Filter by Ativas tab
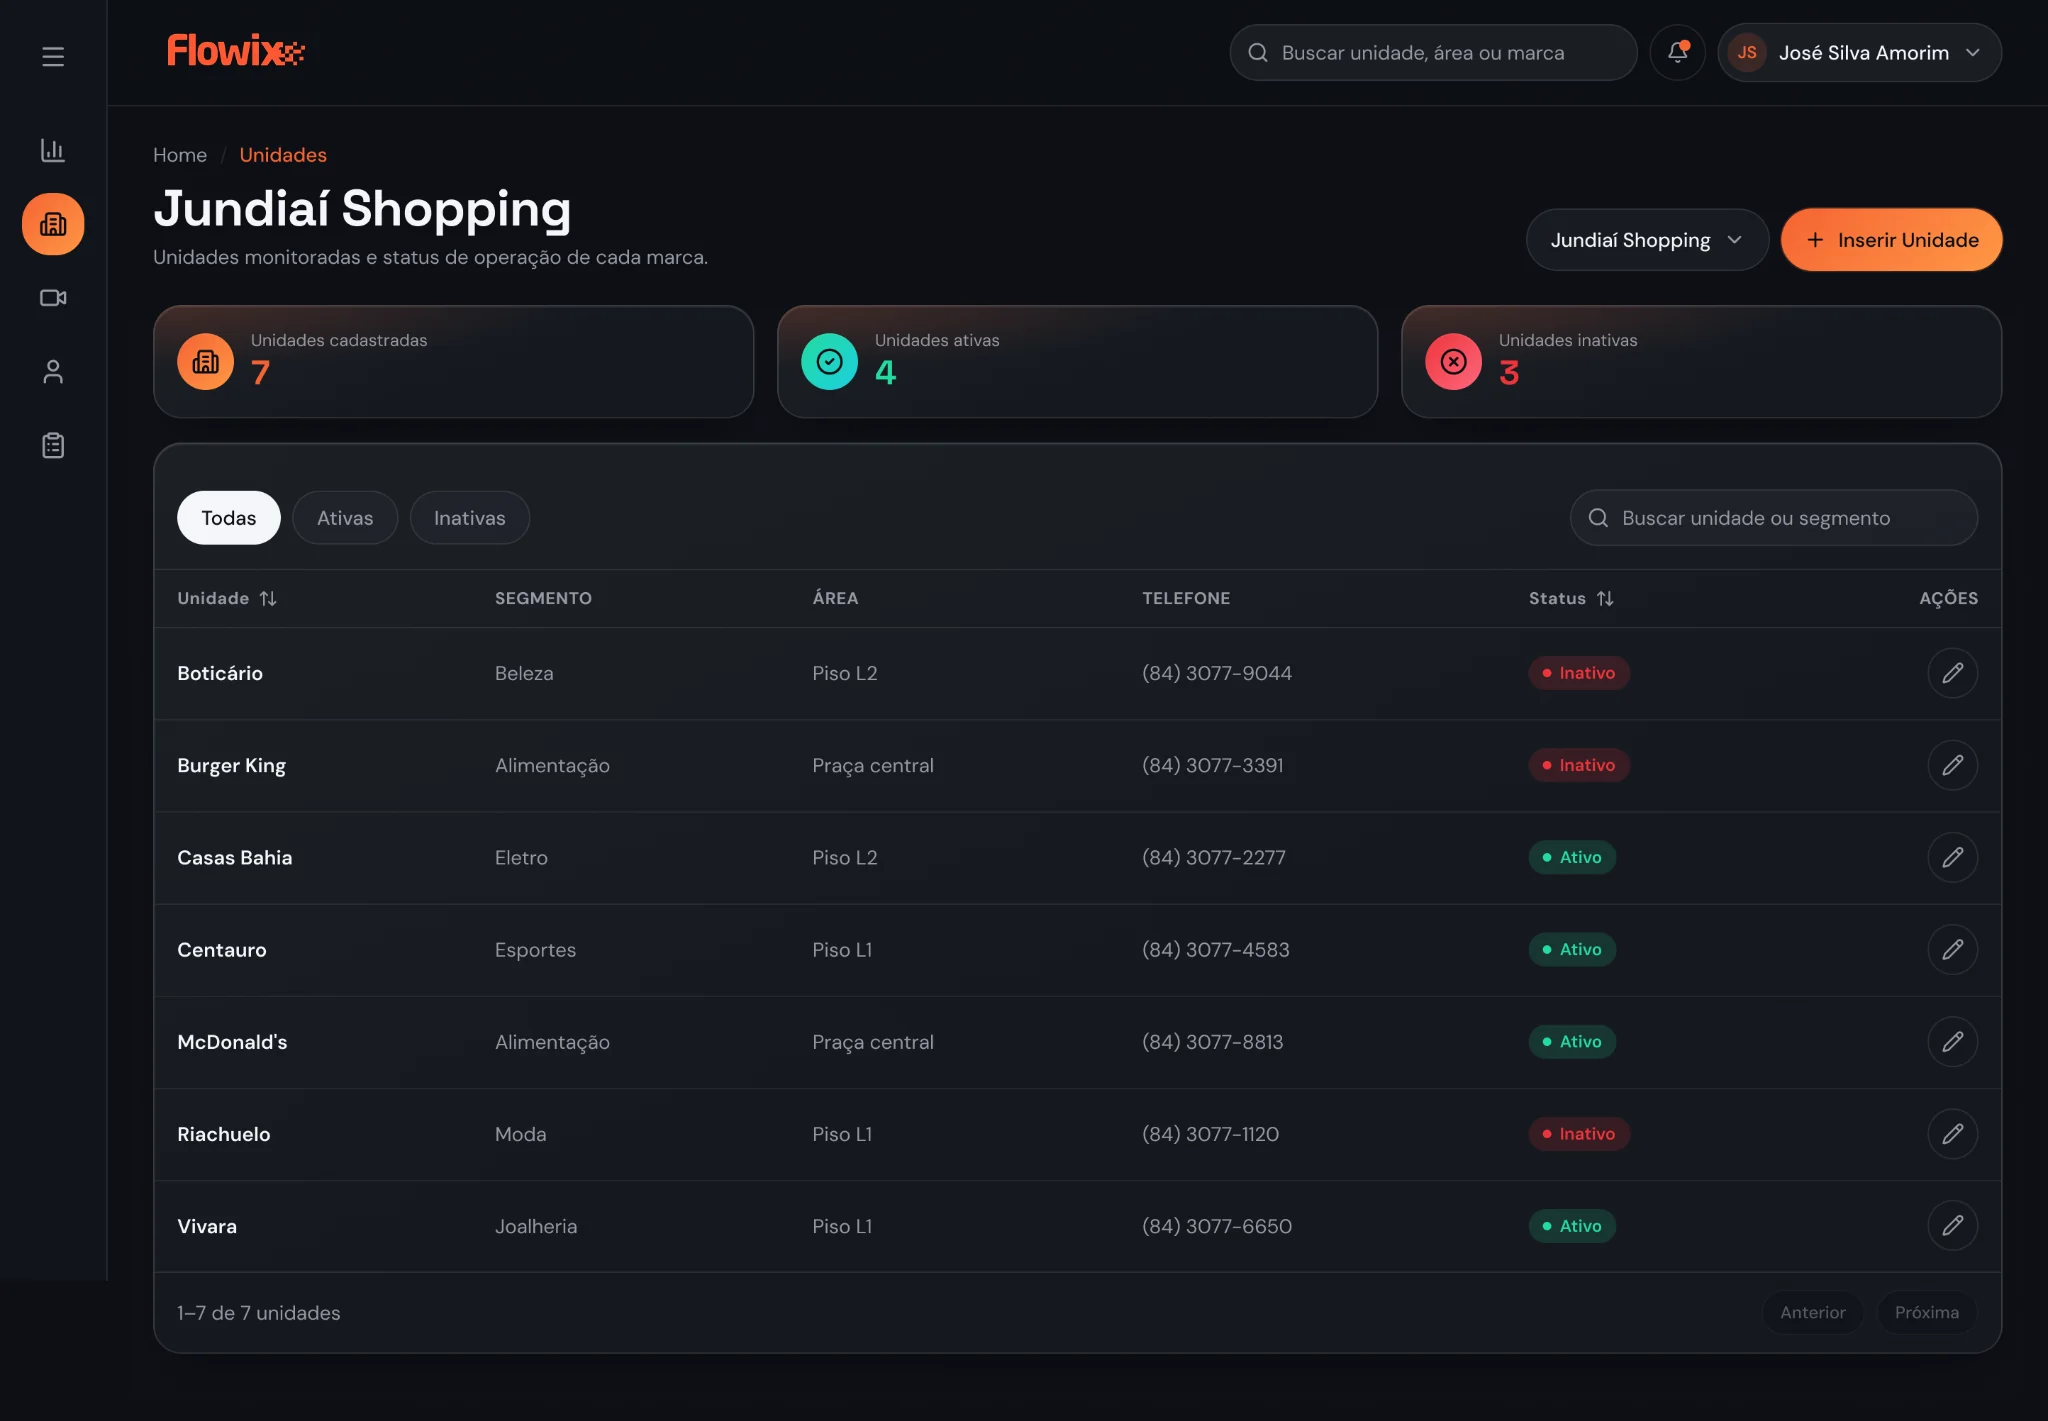The height and width of the screenshot is (1421, 2048). 345,518
